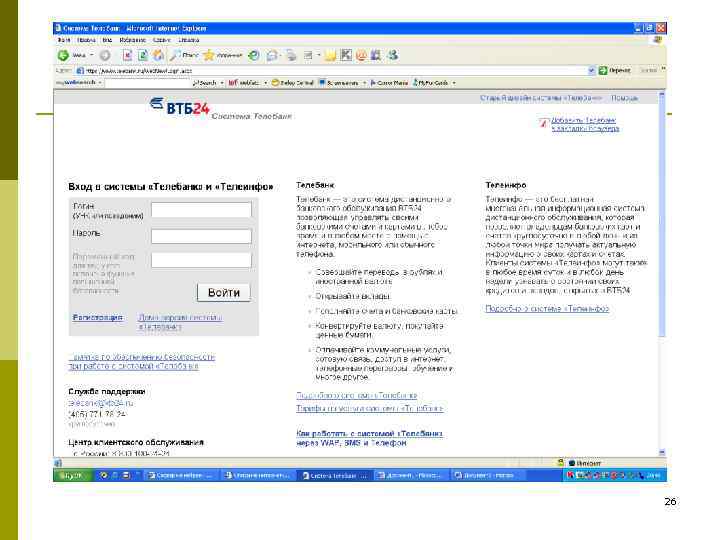Expand the Screensavers dropdown arrow
Viewport: 720px width, 540px height.
[x=365, y=83]
